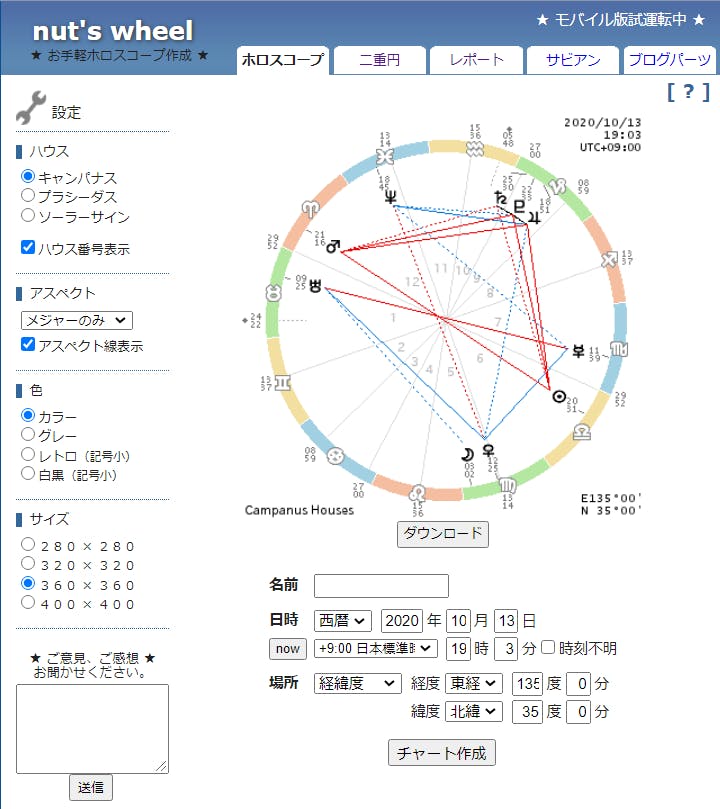Click the Taurus sign symbol on wheel
Screen dimensions: 720x809
[273, 293]
